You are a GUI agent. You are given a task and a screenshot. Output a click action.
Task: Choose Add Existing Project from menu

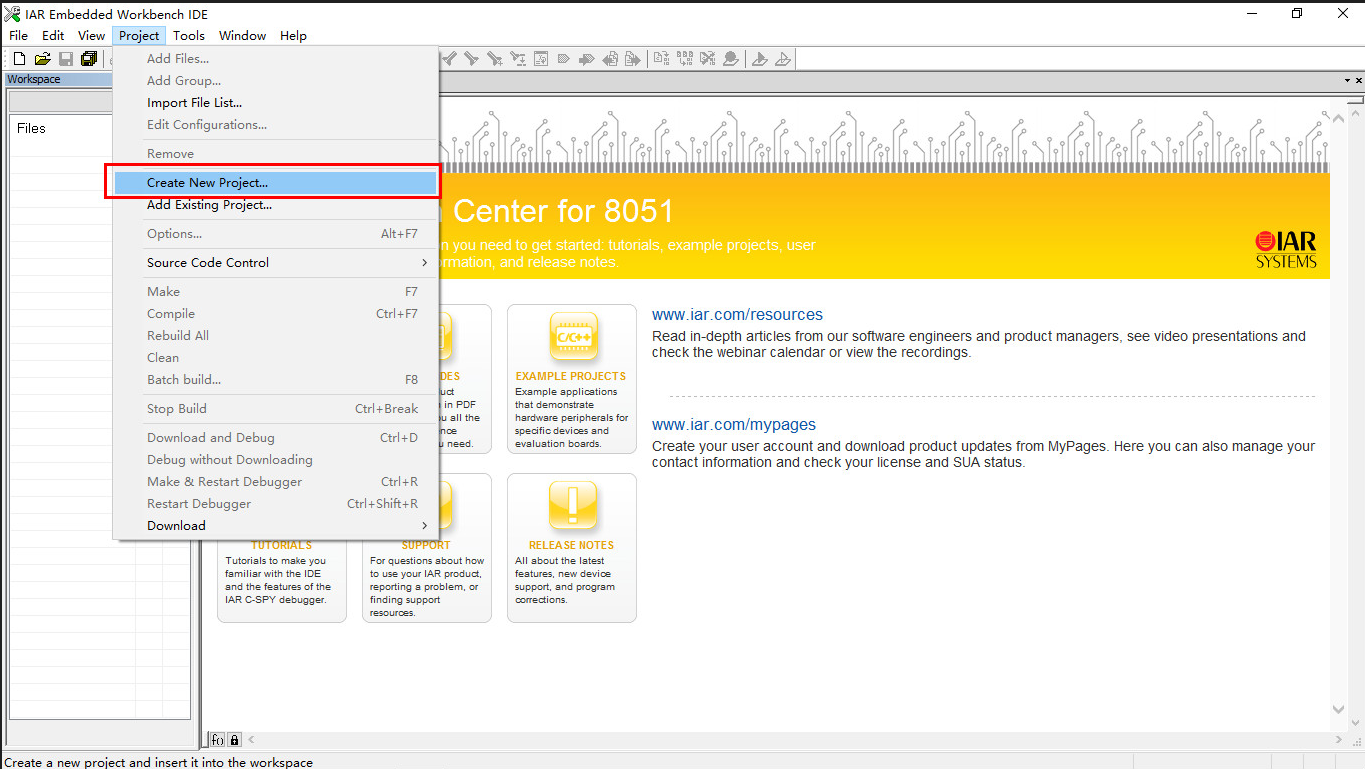pyautogui.click(x=209, y=205)
